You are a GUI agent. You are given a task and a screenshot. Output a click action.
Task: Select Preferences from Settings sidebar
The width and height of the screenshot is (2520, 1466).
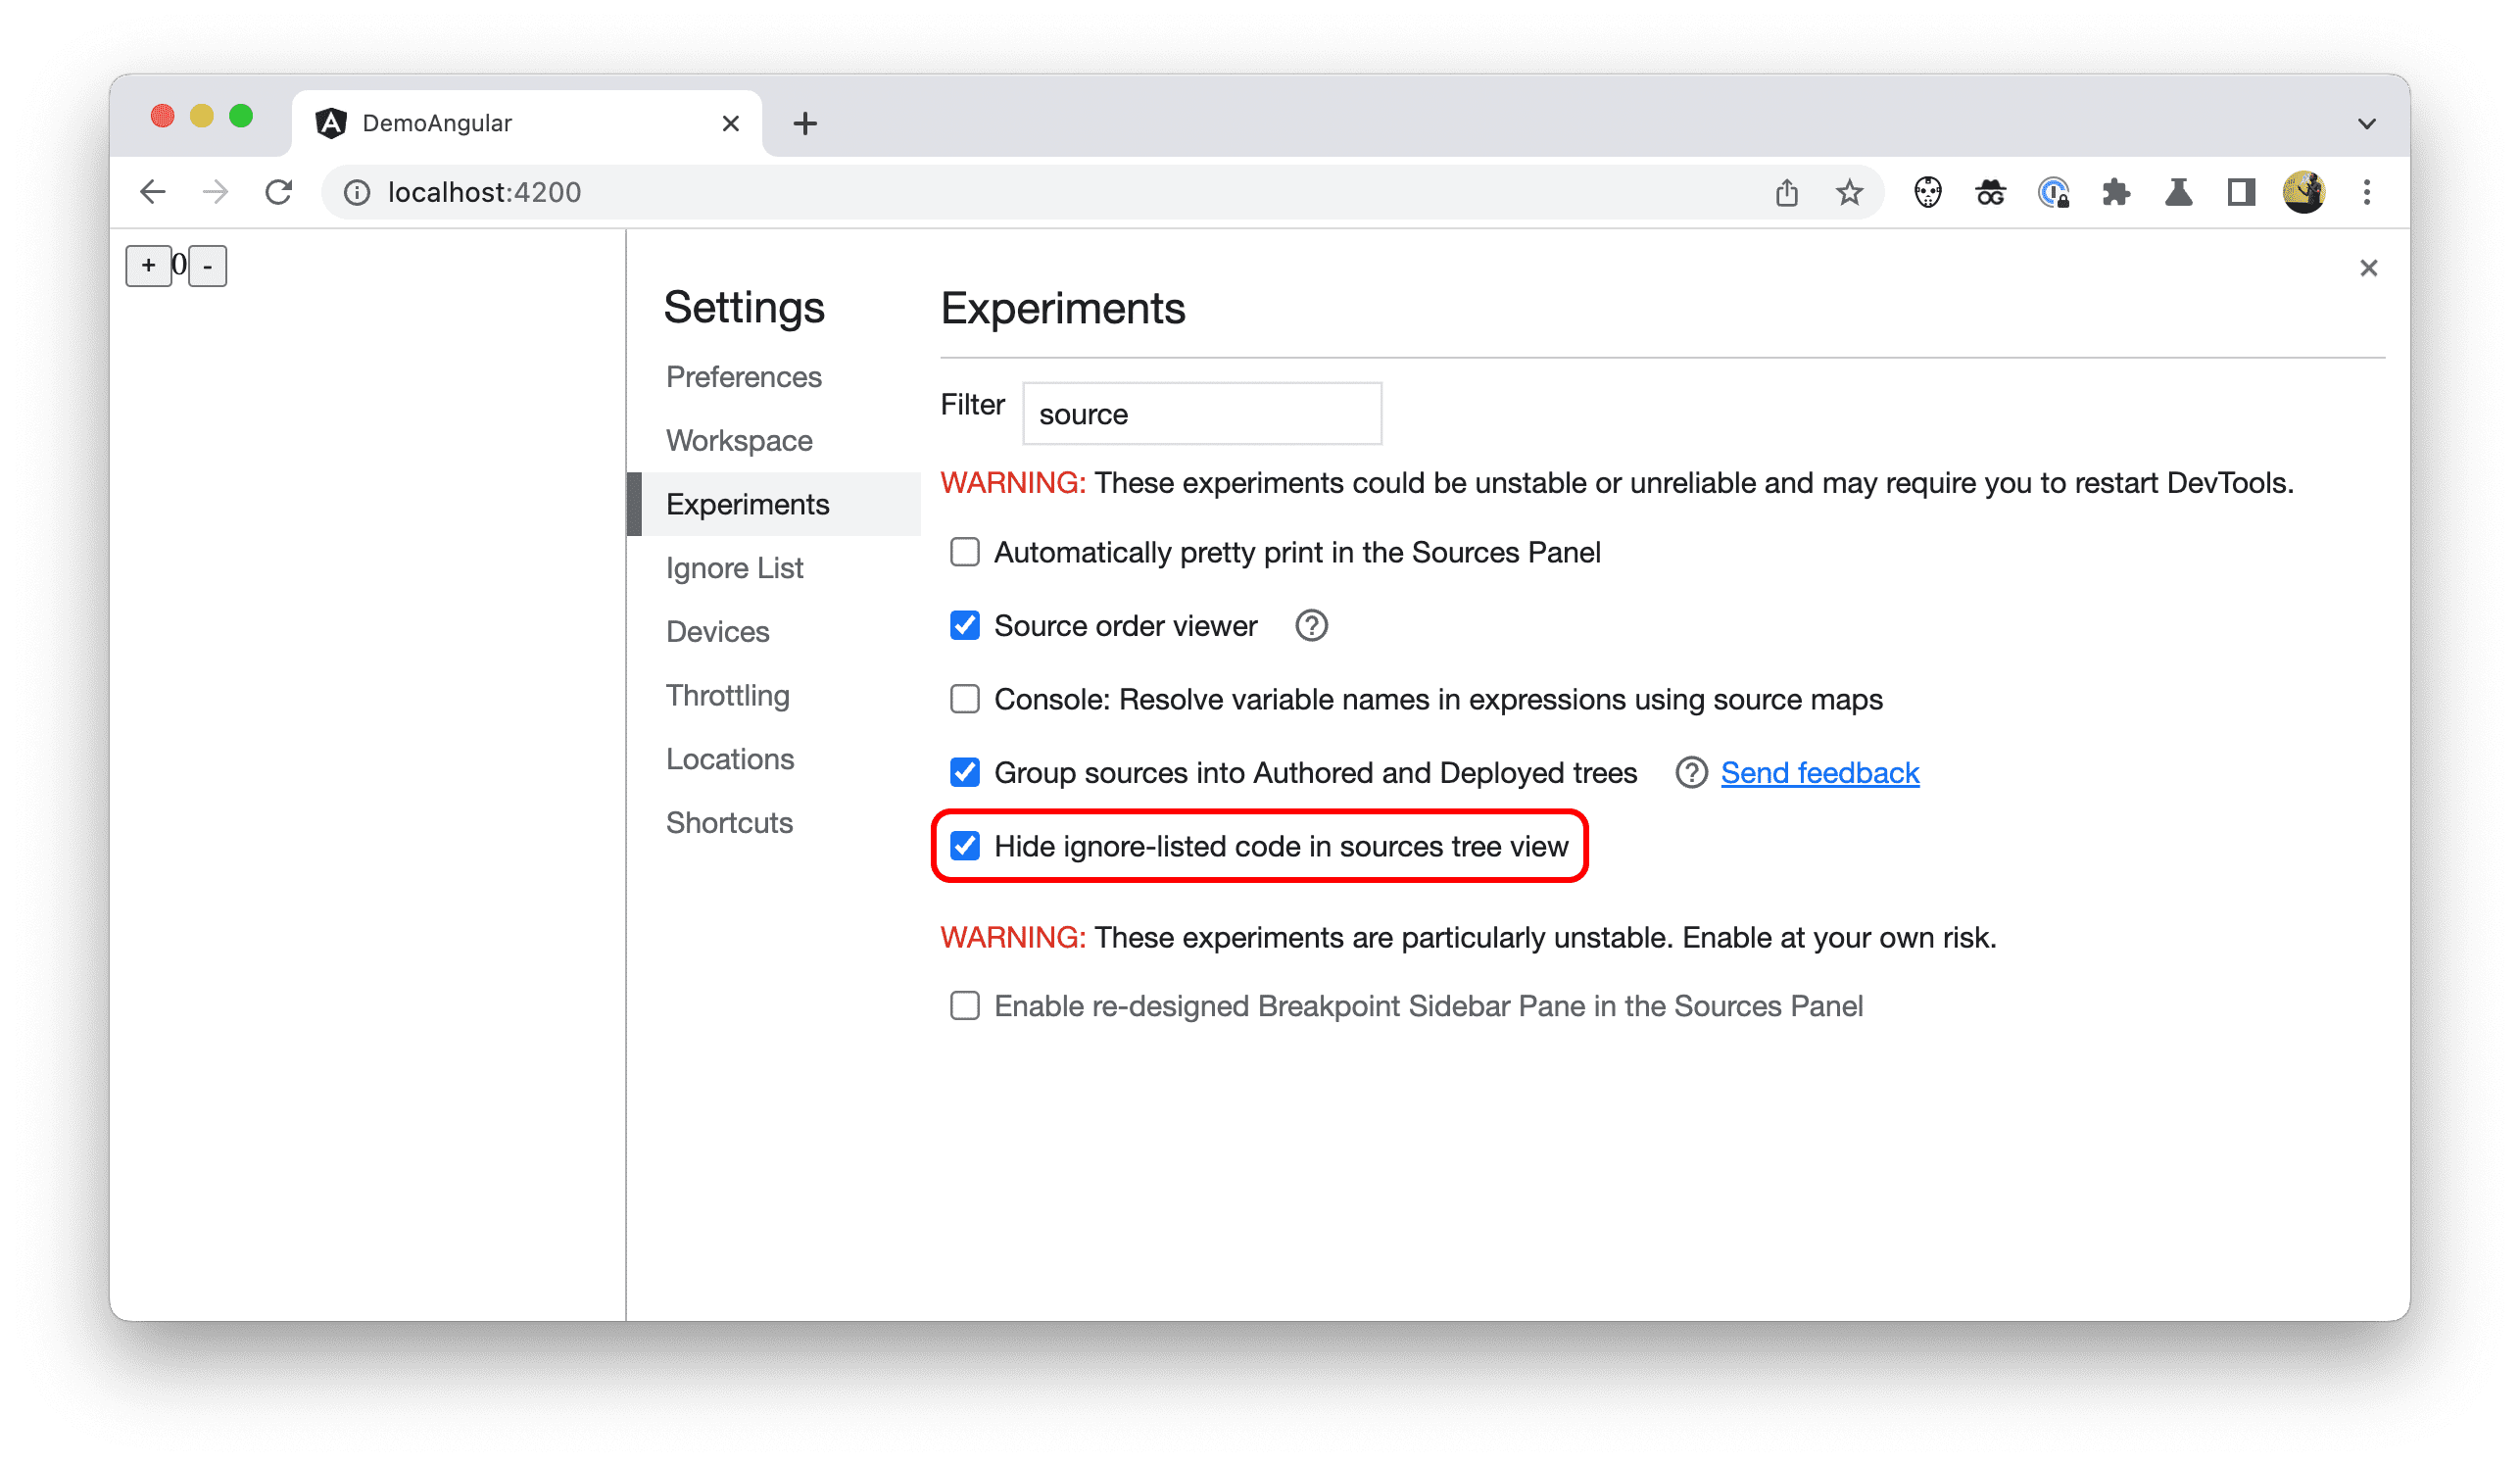(741, 377)
